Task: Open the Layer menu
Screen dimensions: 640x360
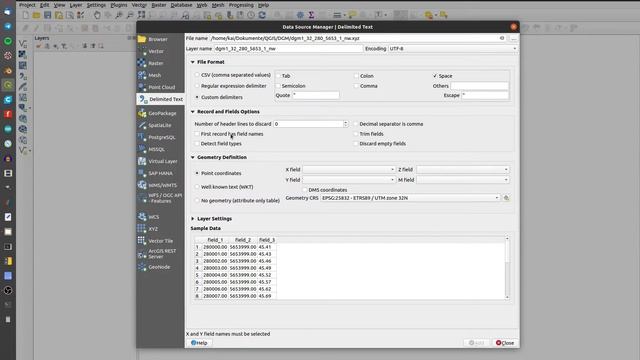Action: pos(76,5)
